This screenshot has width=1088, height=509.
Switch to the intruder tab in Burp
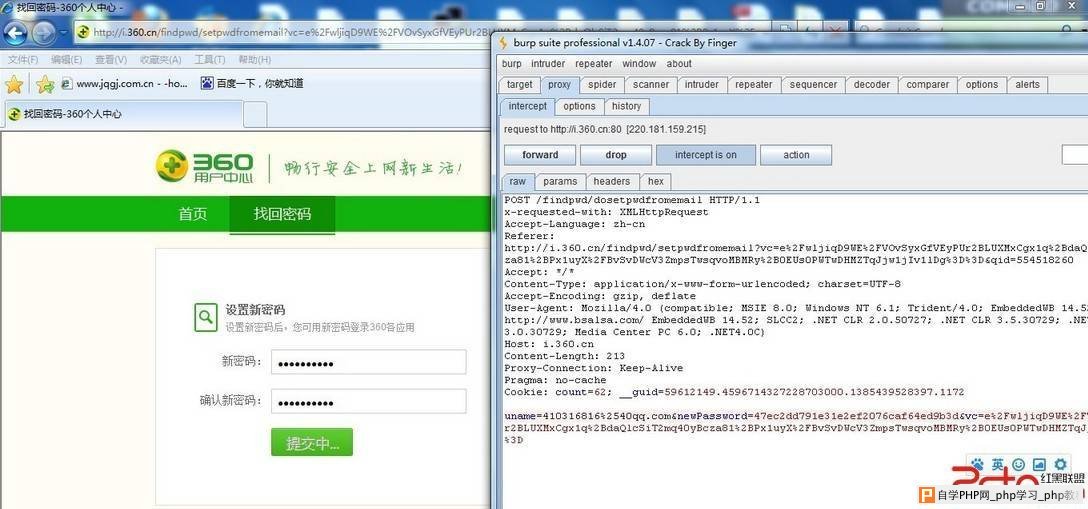(702, 85)
